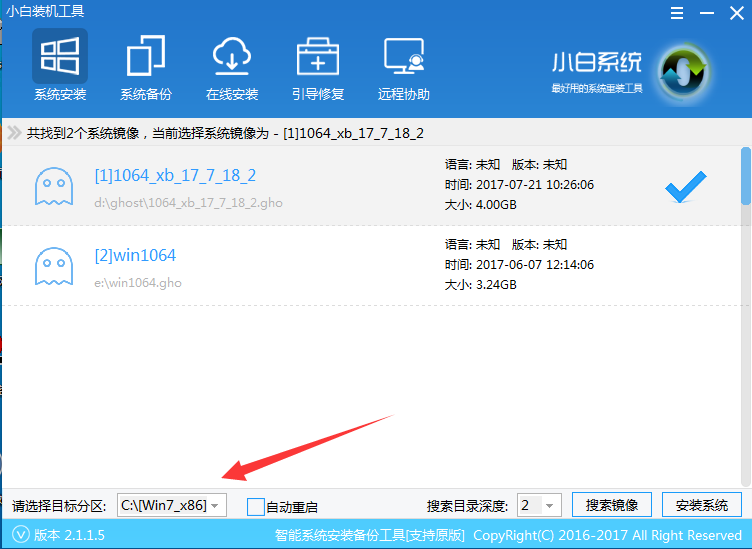Open 引导修复 toolbox icon

[x=318, y=56]
